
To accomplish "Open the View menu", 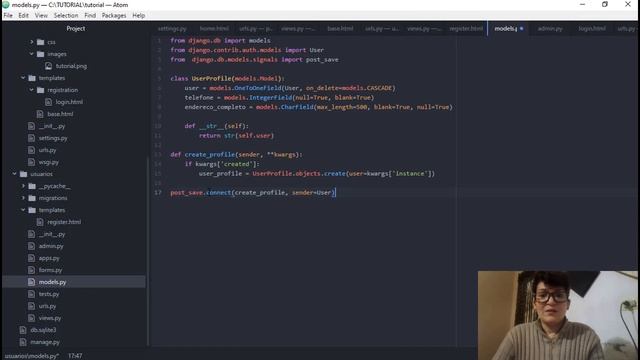I will (x=41, y=16).
